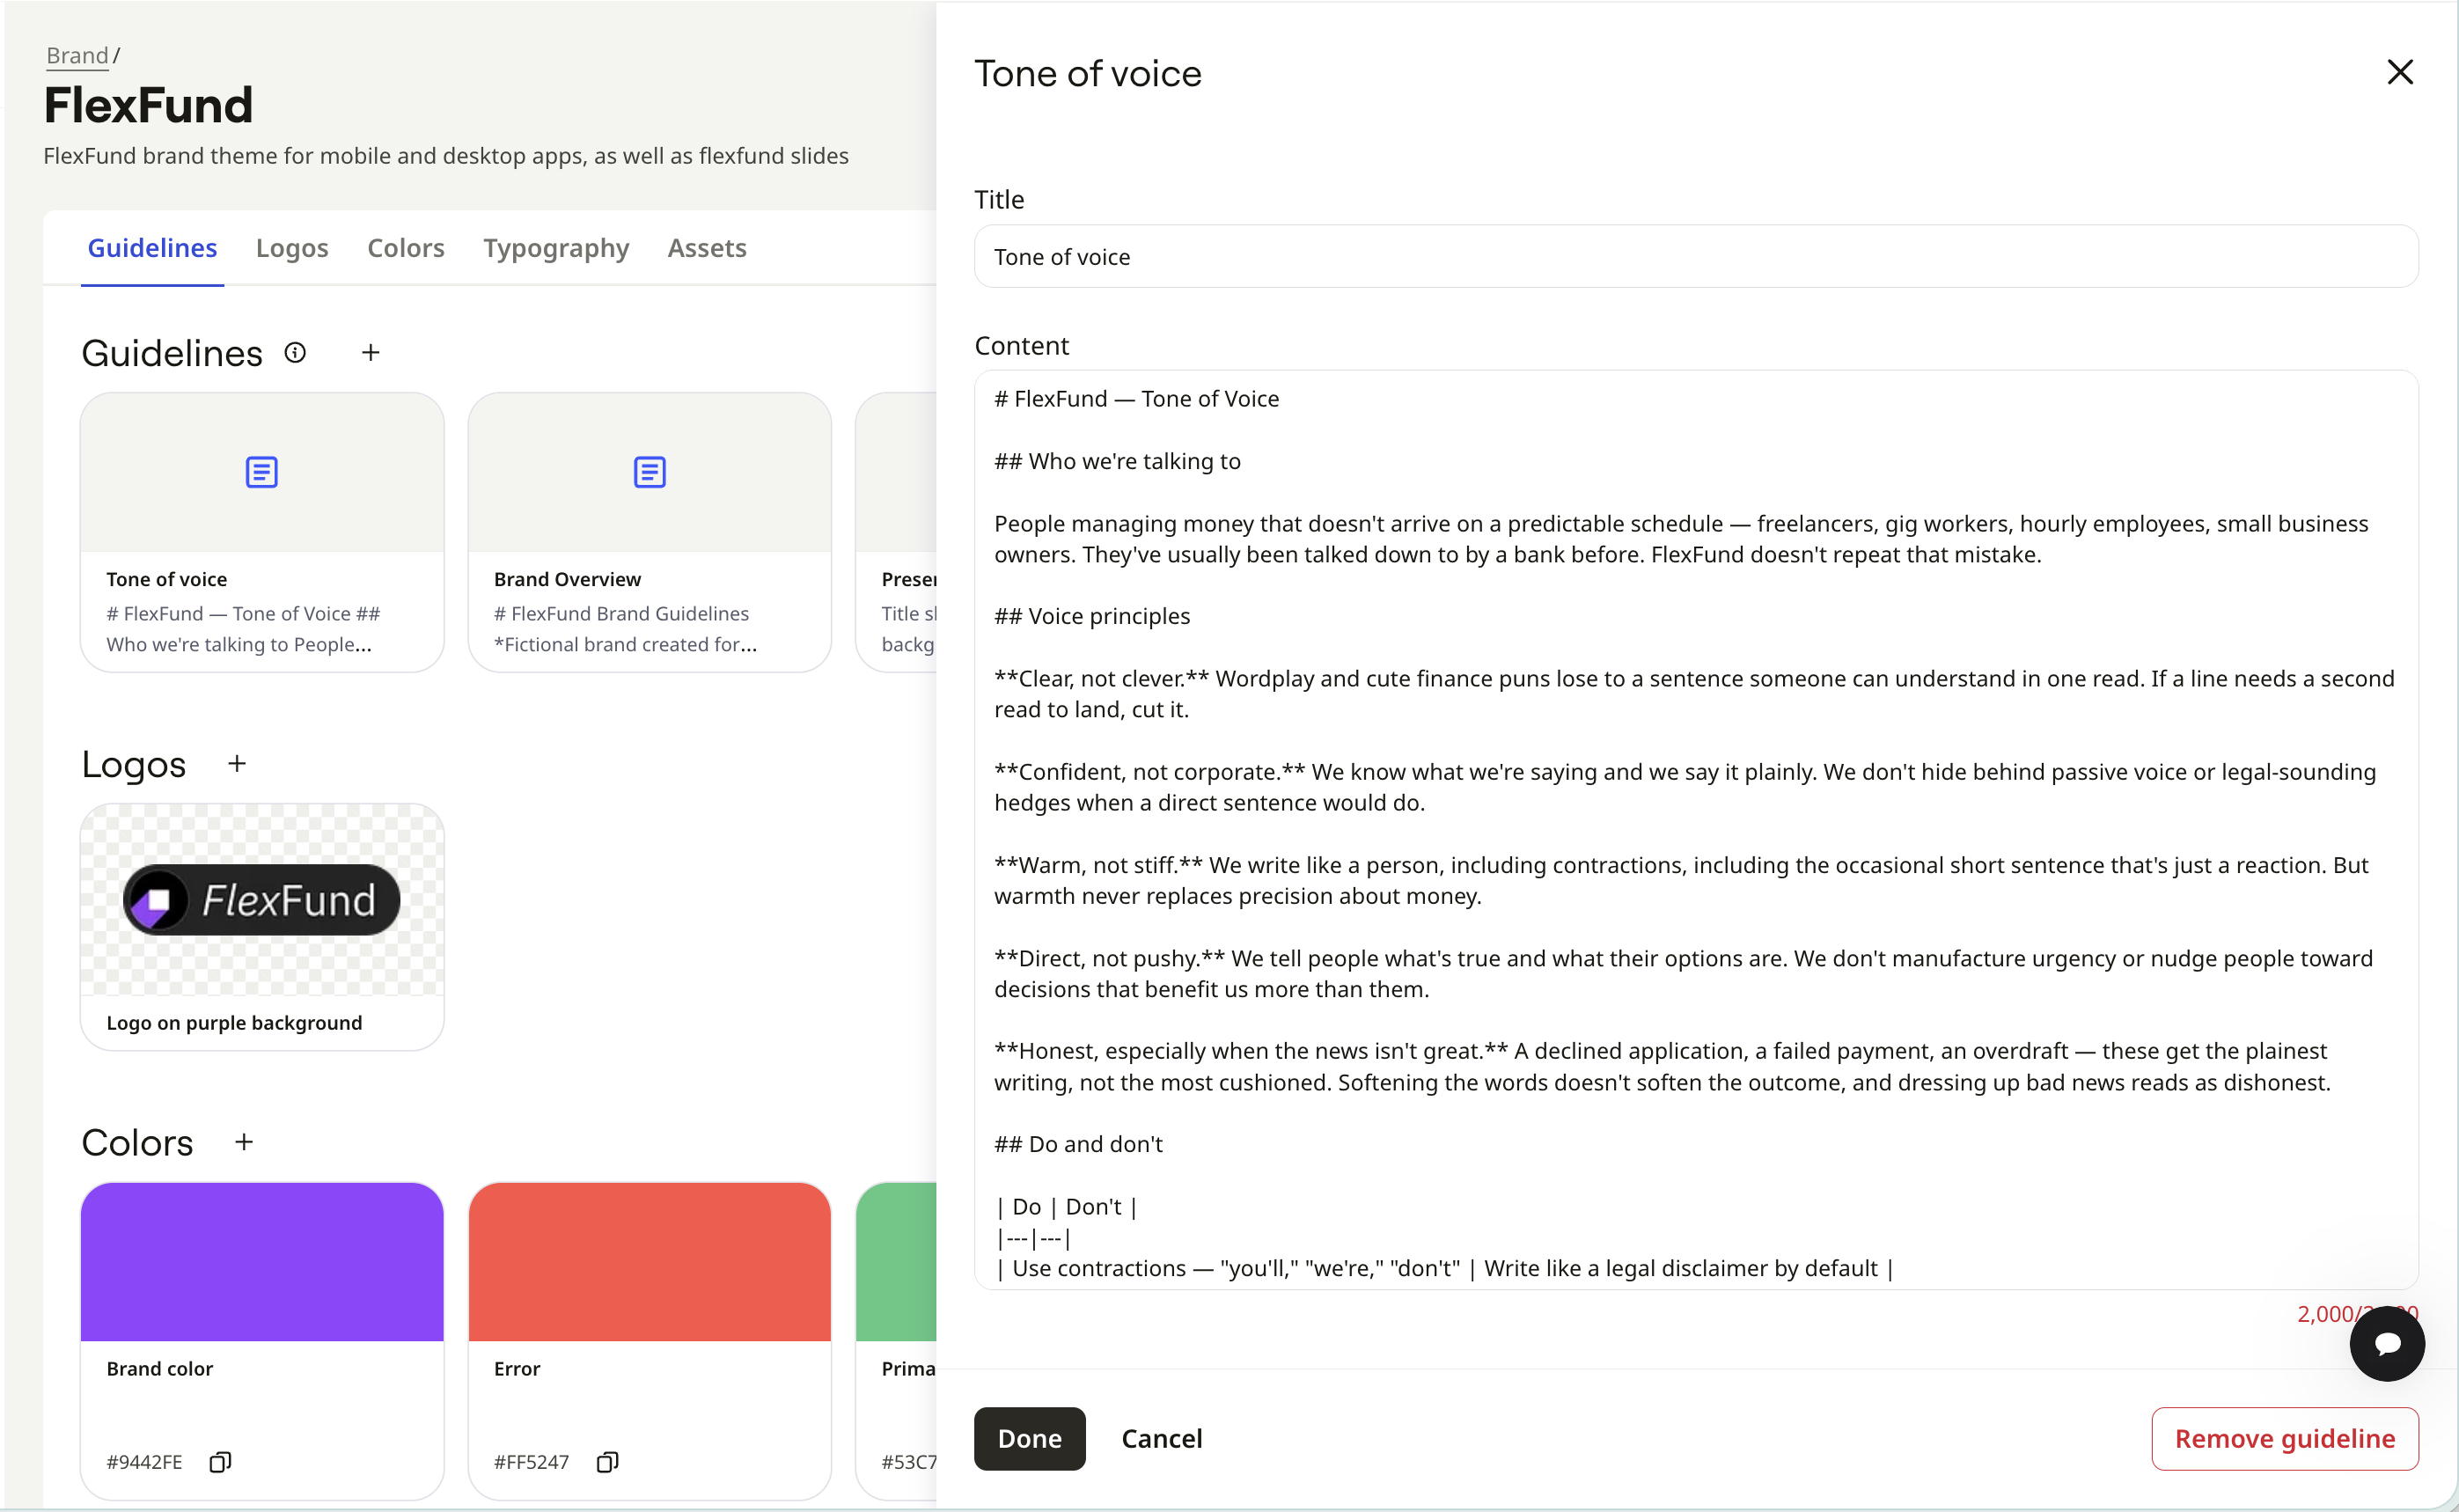Click Cancel in the guideline editor
Screen dimensions: 2459x1512
click(x=1161, y=1438)
